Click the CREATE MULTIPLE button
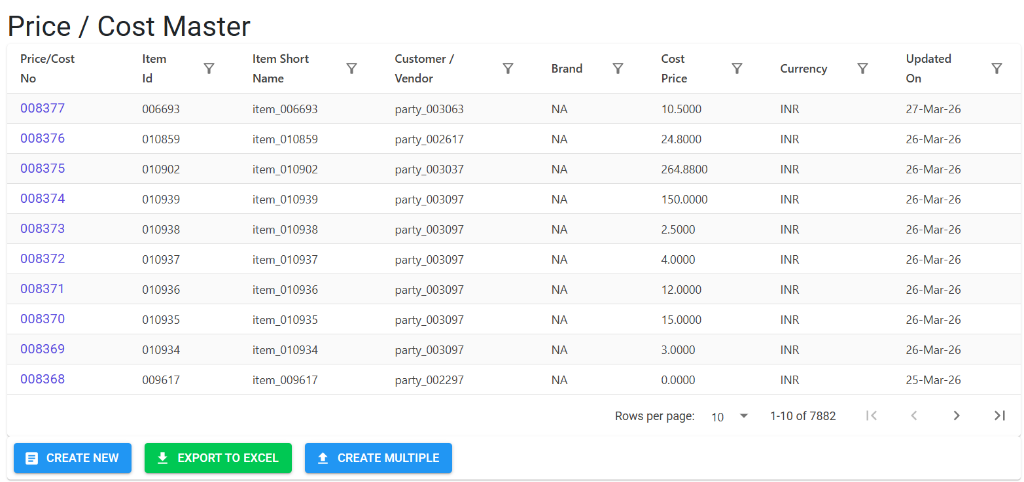The image size is (1024, 482). (x=378, y=458)
